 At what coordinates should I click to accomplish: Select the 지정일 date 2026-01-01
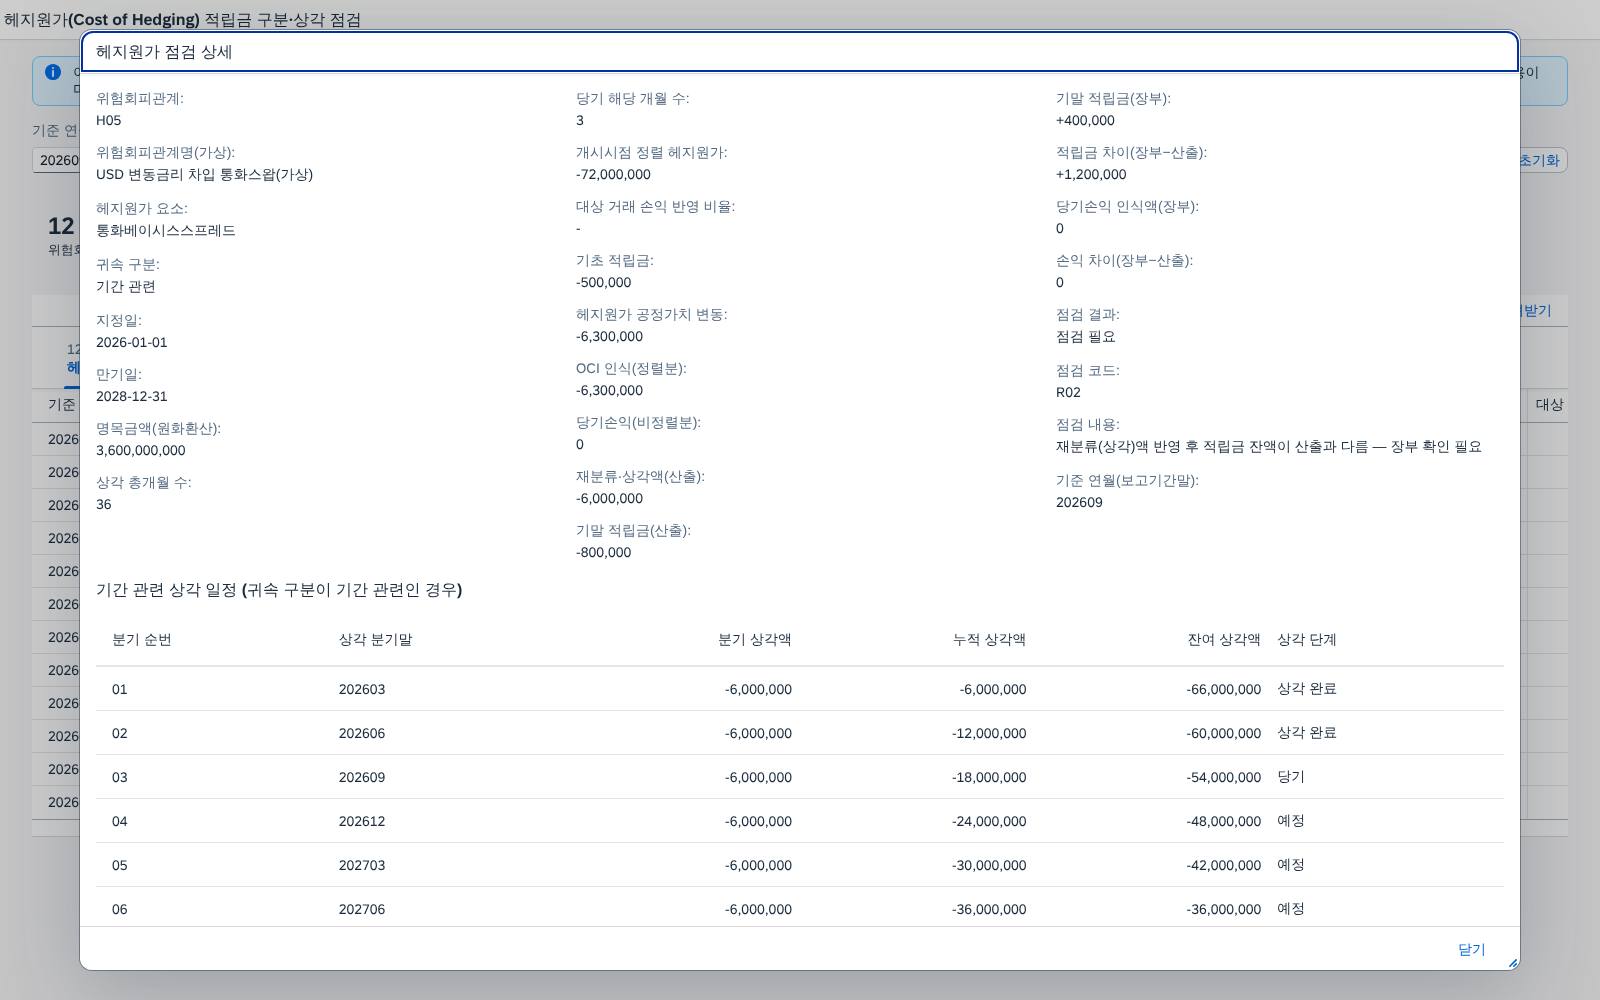[x=132, y=342]
